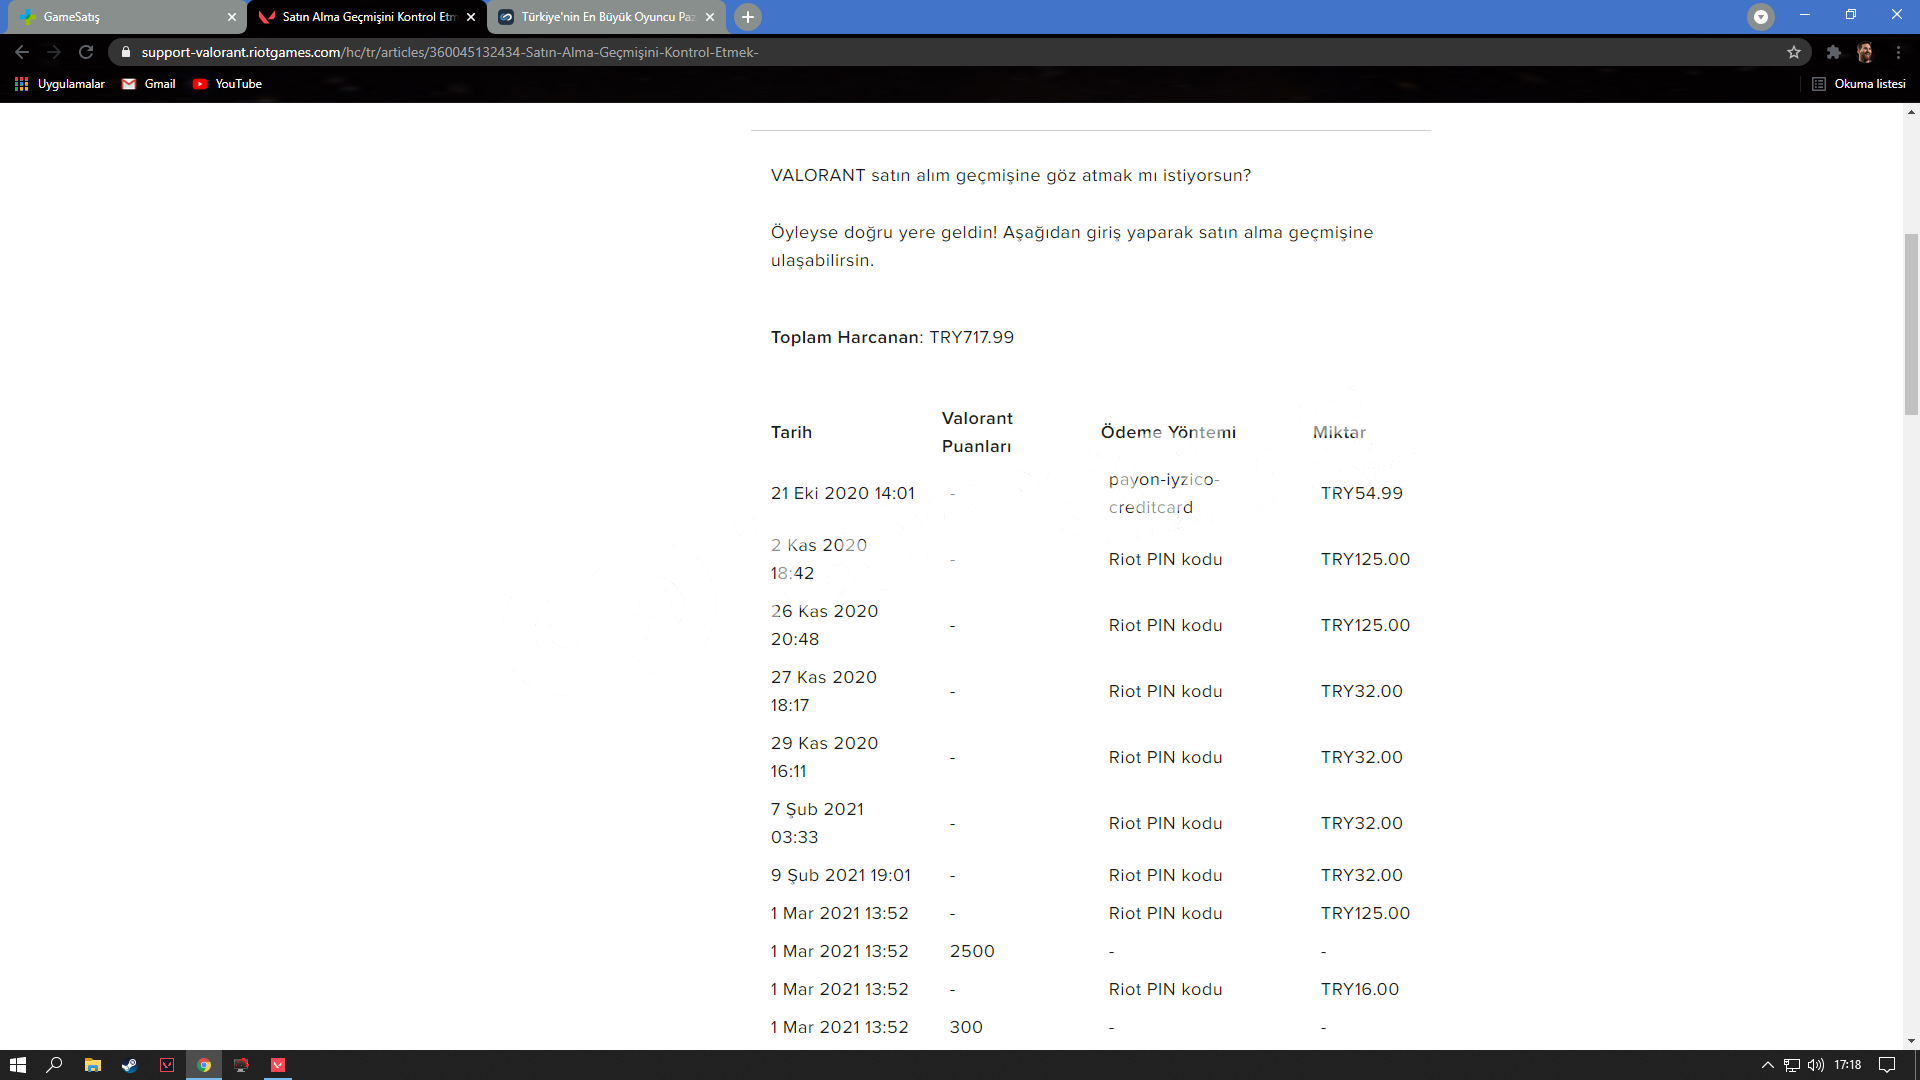Select date 21 Eki 2020 14:01

pyautogui.click(x=842, y=493)
